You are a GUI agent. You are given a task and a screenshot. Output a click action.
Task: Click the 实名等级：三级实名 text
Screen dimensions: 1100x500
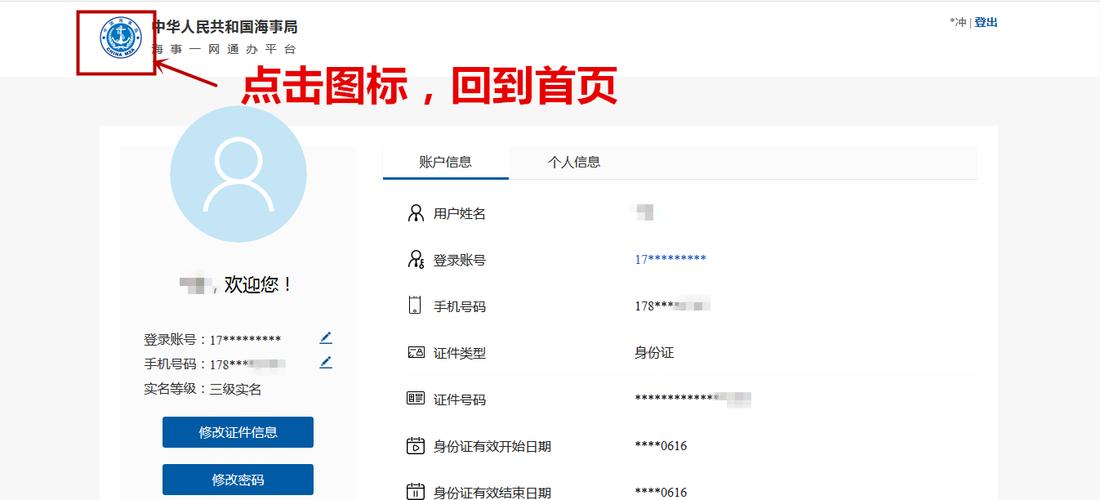203,389
